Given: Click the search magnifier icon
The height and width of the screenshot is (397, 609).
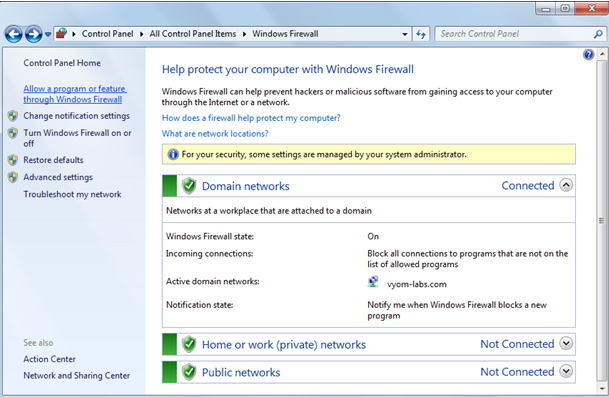Looking at the screenshot, I should pyautogui.click(x=598, y=34).
